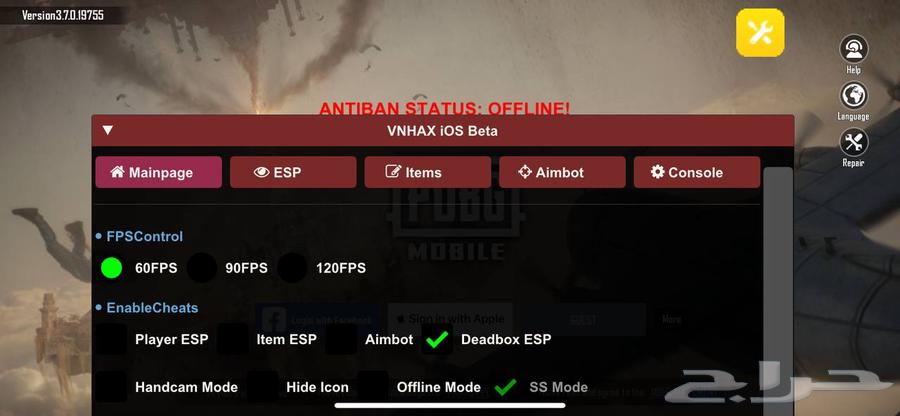Select the 90FPS radio option
The width and height of the screenshot is (900, 416).
click(x=202, y=268)
